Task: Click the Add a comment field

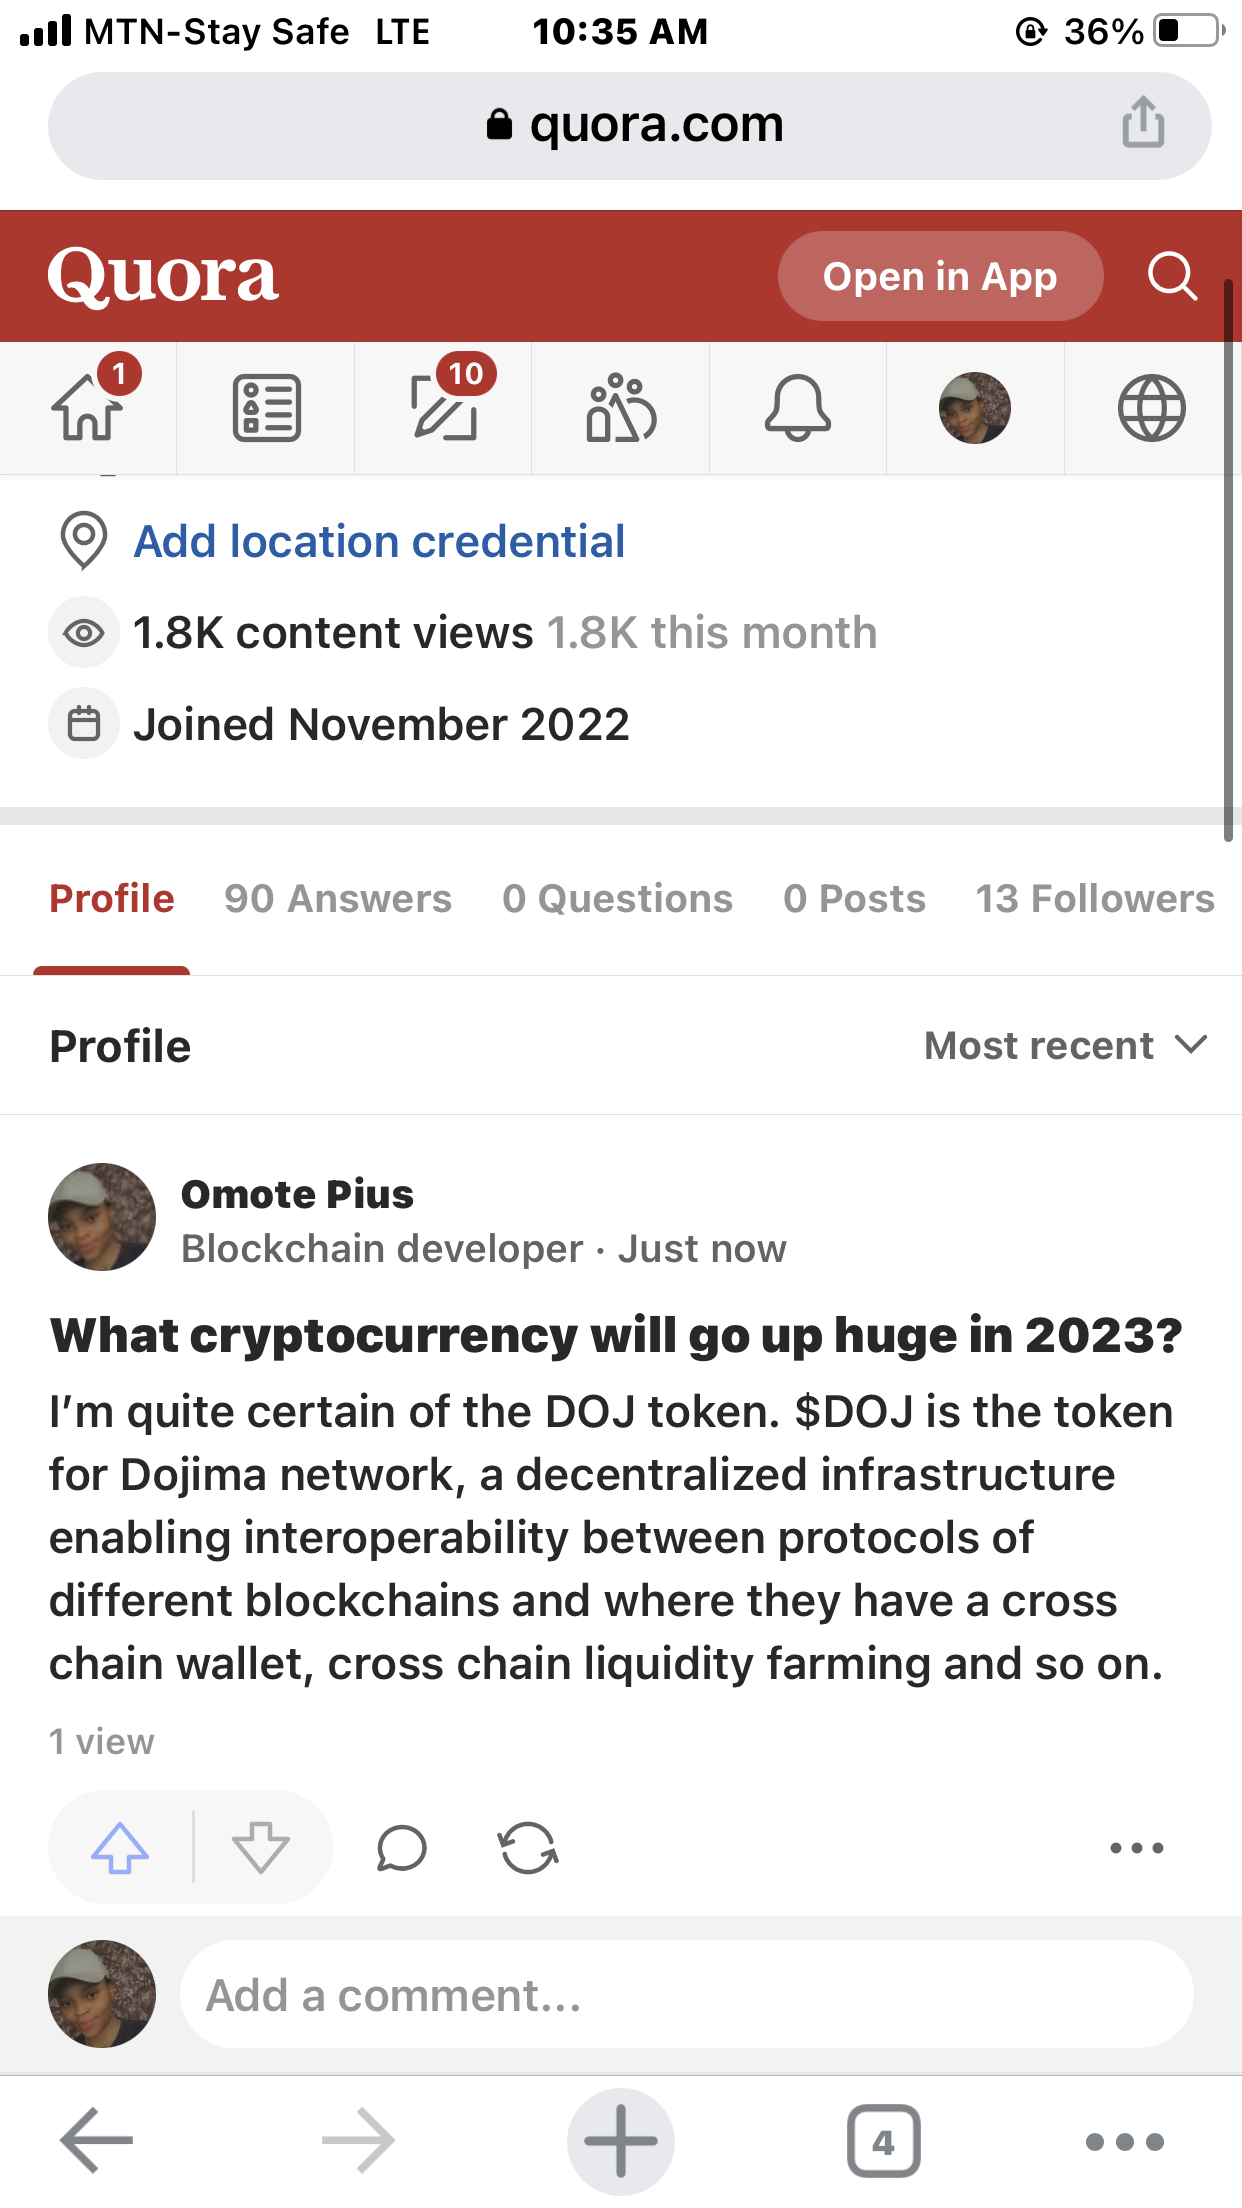Action: click(x=686, y=1995)
